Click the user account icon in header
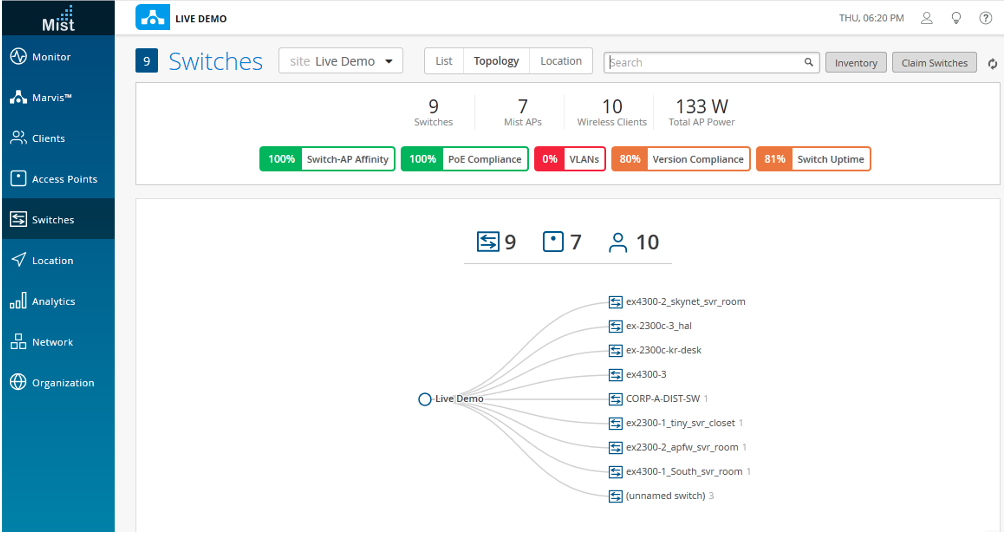The image size is (1004, 534). (x=927, y=18)
